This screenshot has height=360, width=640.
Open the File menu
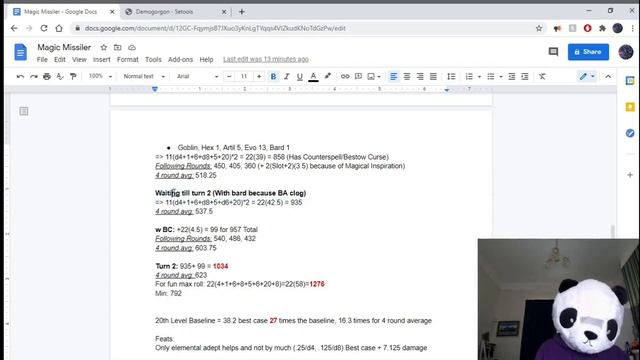pyautogui.click(x=42, y=60)
